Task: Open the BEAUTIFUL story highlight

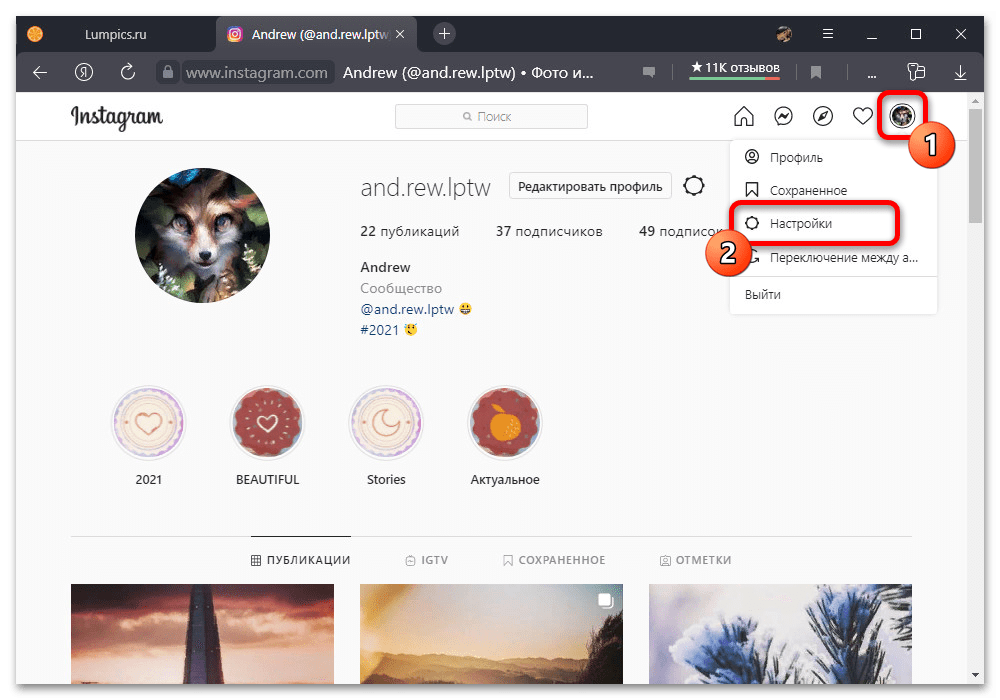Action: point(267,424)
